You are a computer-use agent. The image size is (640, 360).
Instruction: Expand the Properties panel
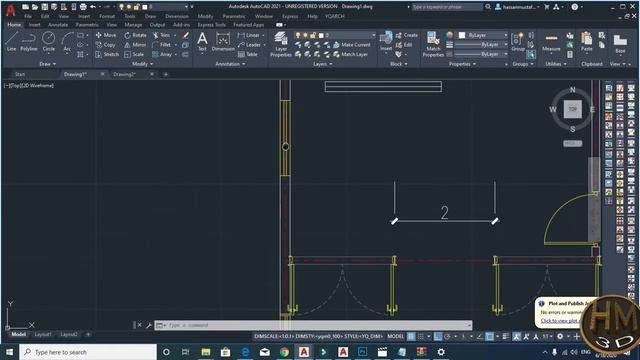[462, 64]
